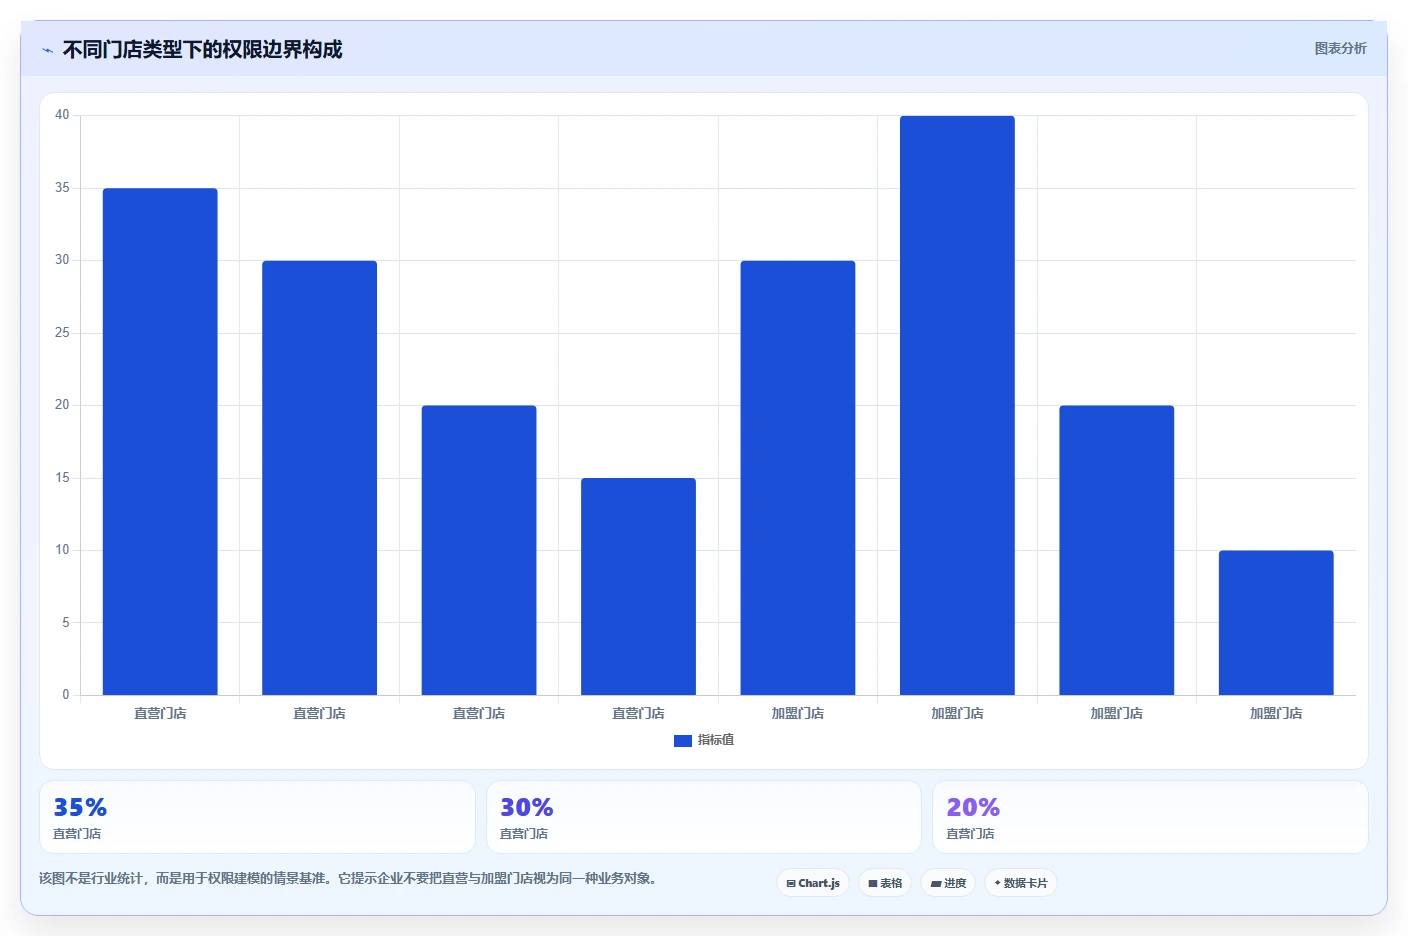The image size is (1408, 936).
Task: Click the y-axis label 0
Action: (x=66, y=695)
